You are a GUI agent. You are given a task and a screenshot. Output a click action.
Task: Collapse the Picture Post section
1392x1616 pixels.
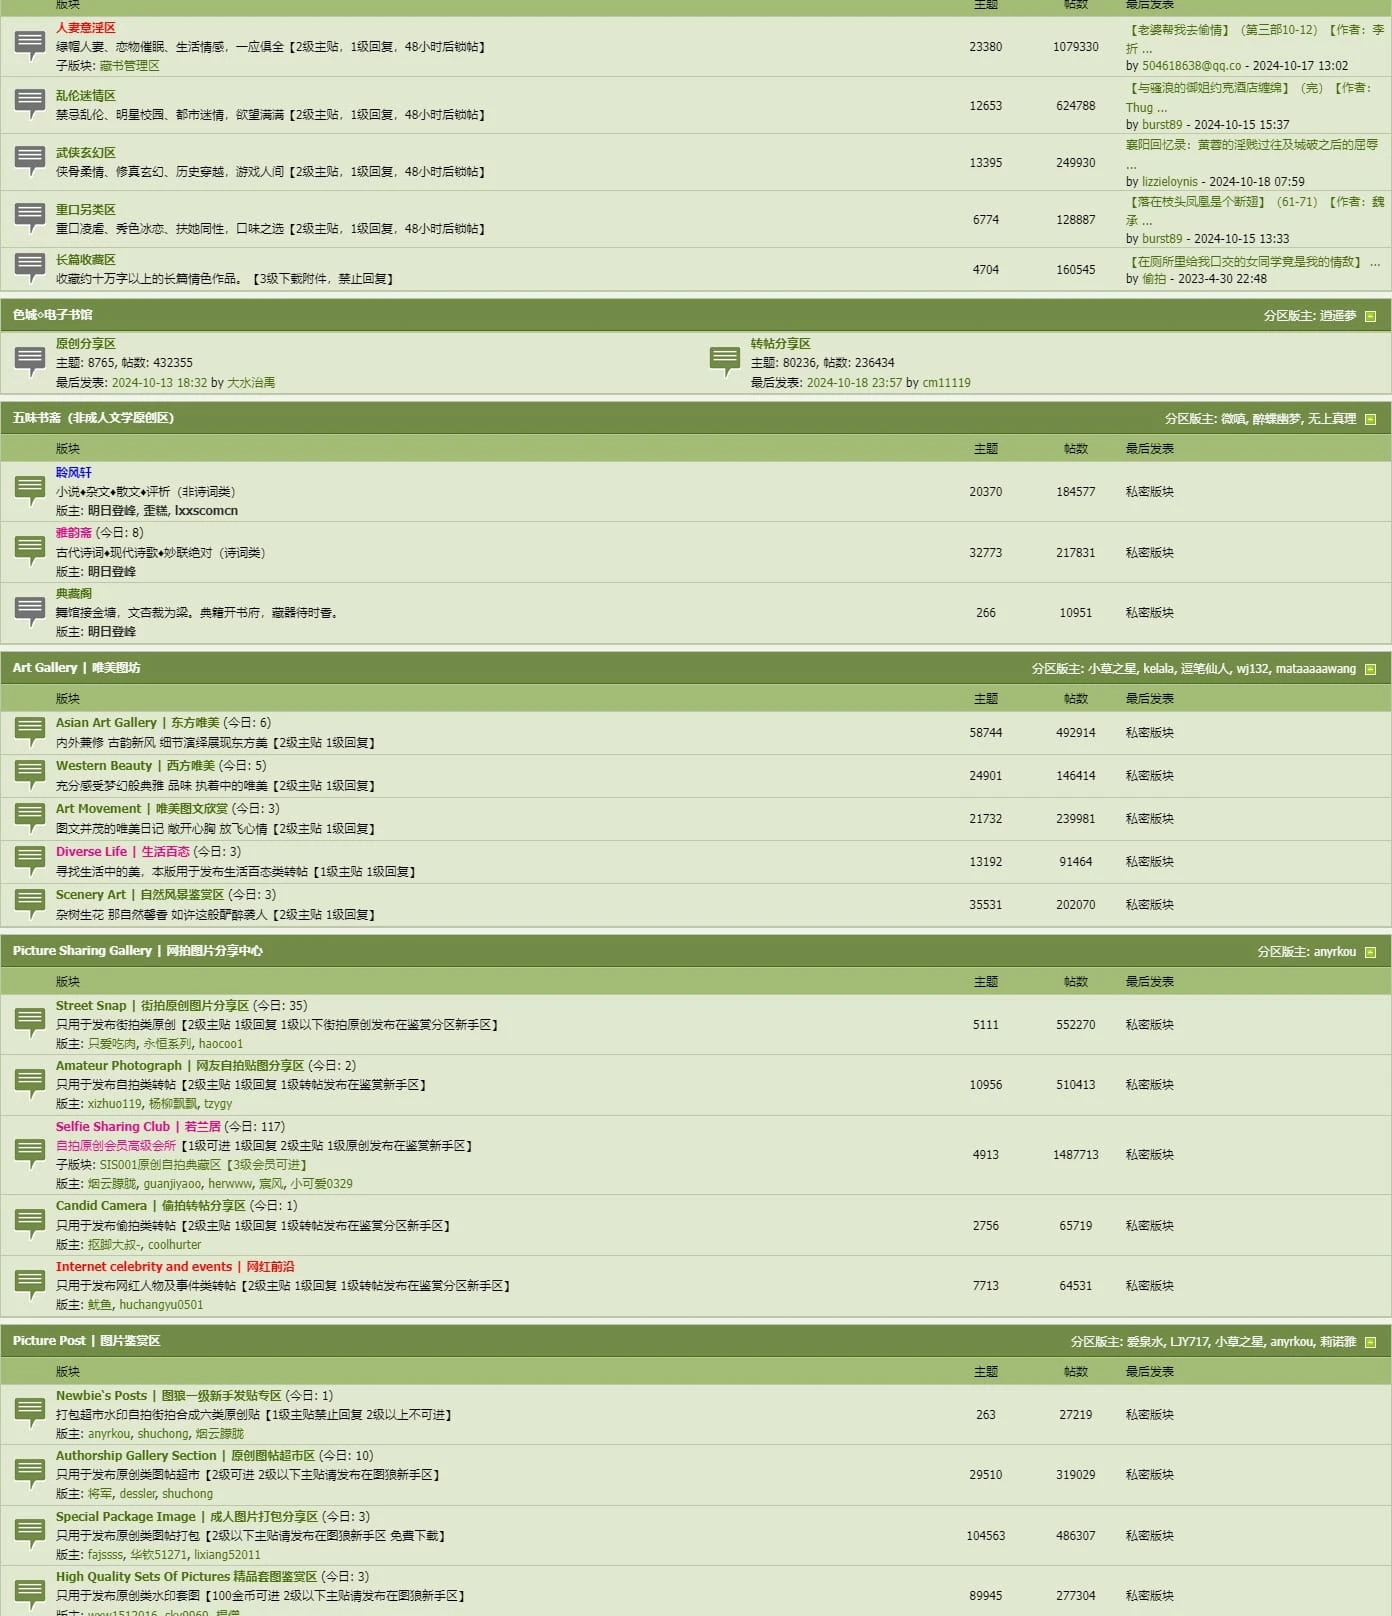[1370, 1342]
